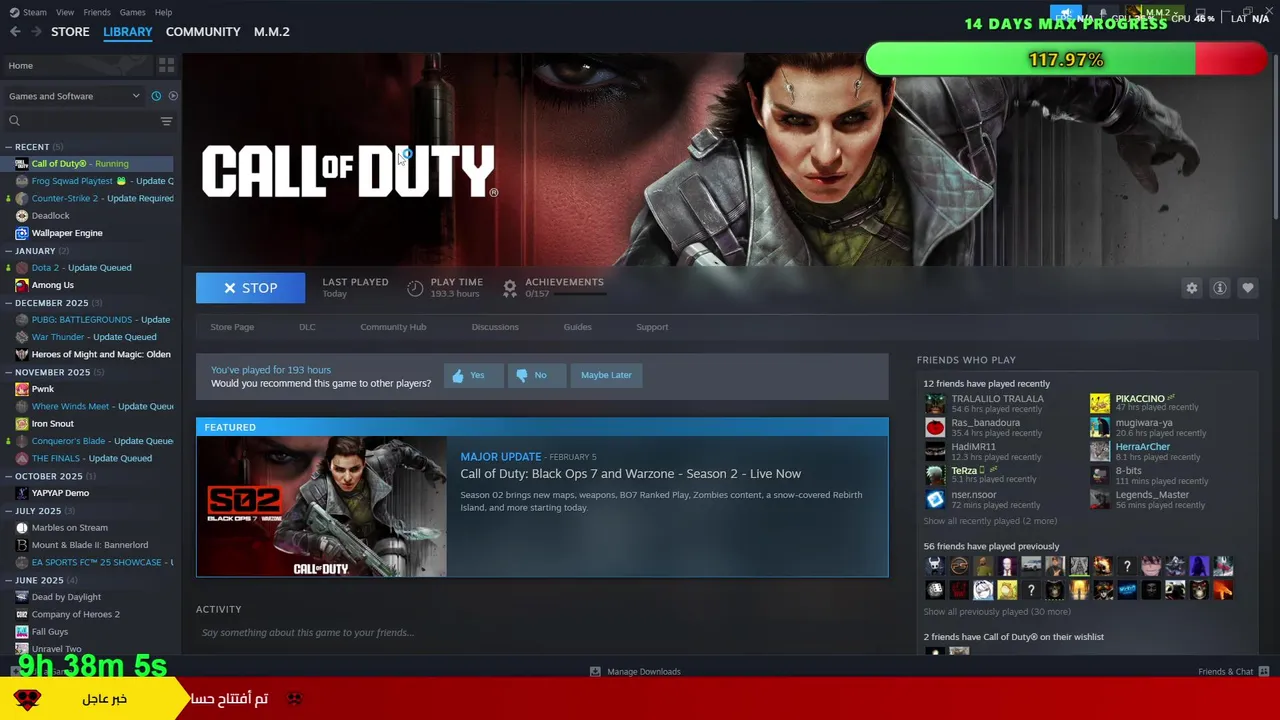This screenshot has height=720, width=1280.
Task: Click the achievements gear icon
Action: pyautogui.click(x=510, y=288)
